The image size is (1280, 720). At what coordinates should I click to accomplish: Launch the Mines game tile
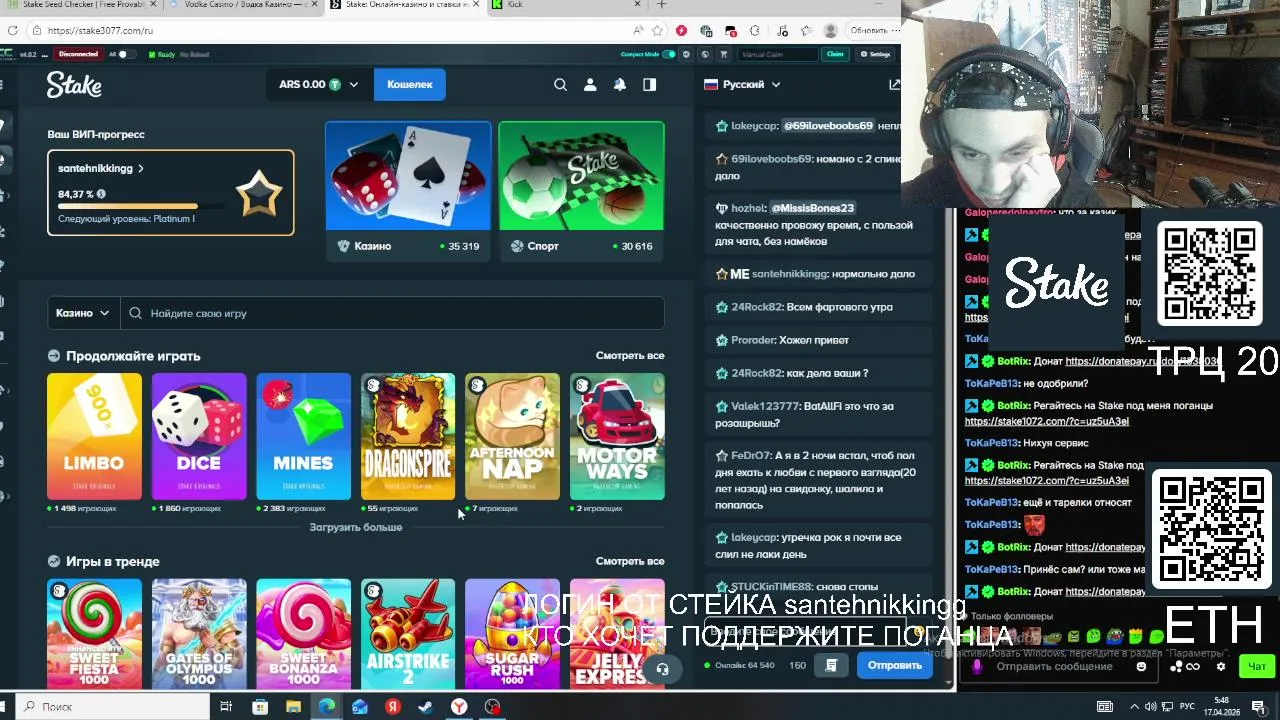click(x=303, y=436)
